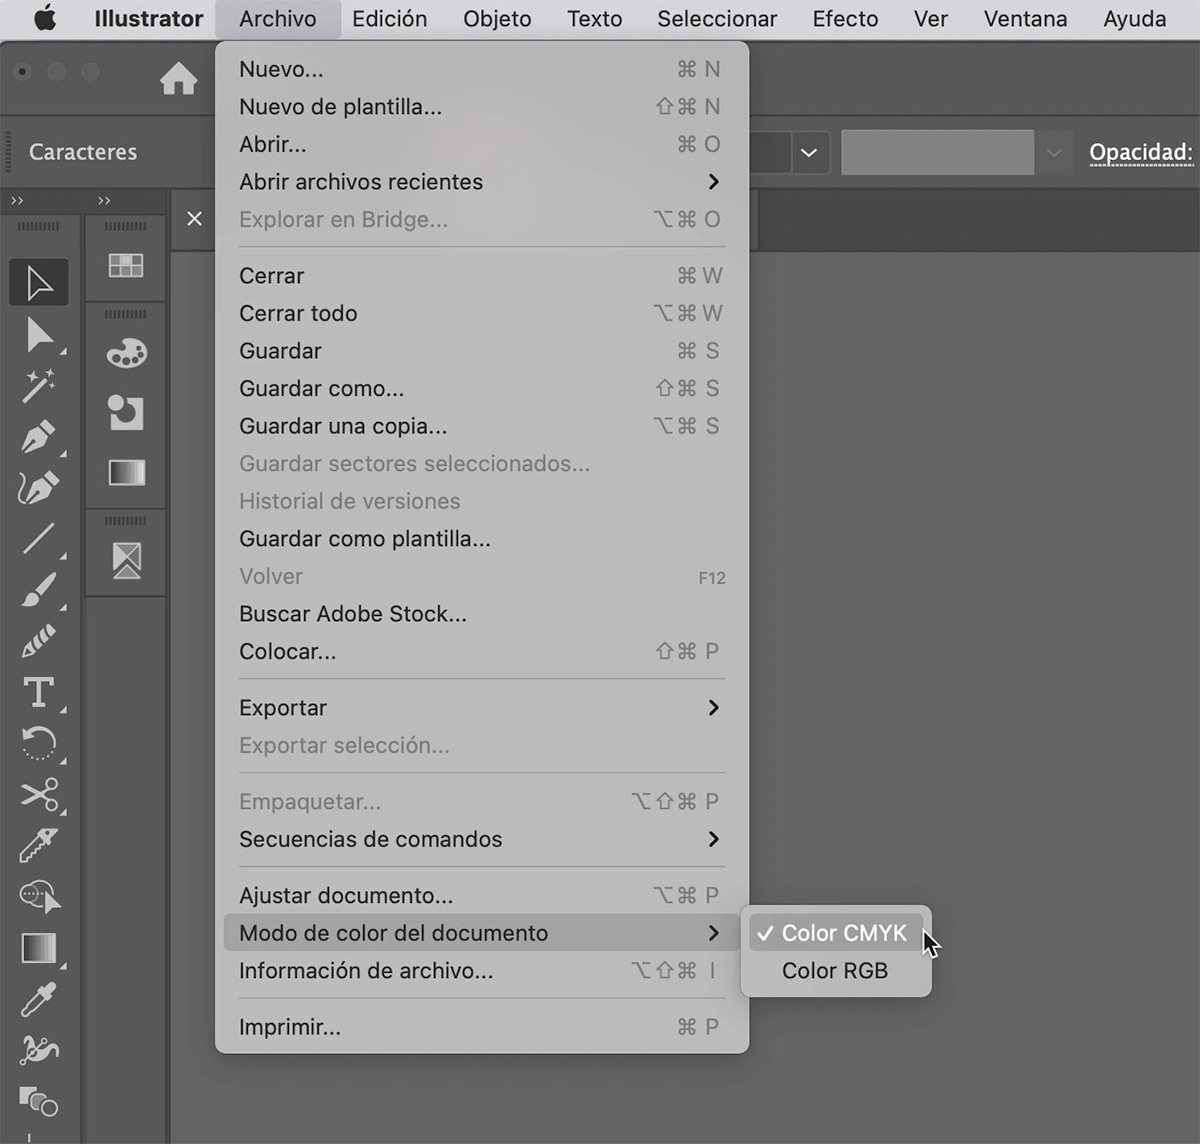Choose Buscar Adobe Stock...
The width and height of the screenshot is (1200, 1144).
tap(482, 614)
